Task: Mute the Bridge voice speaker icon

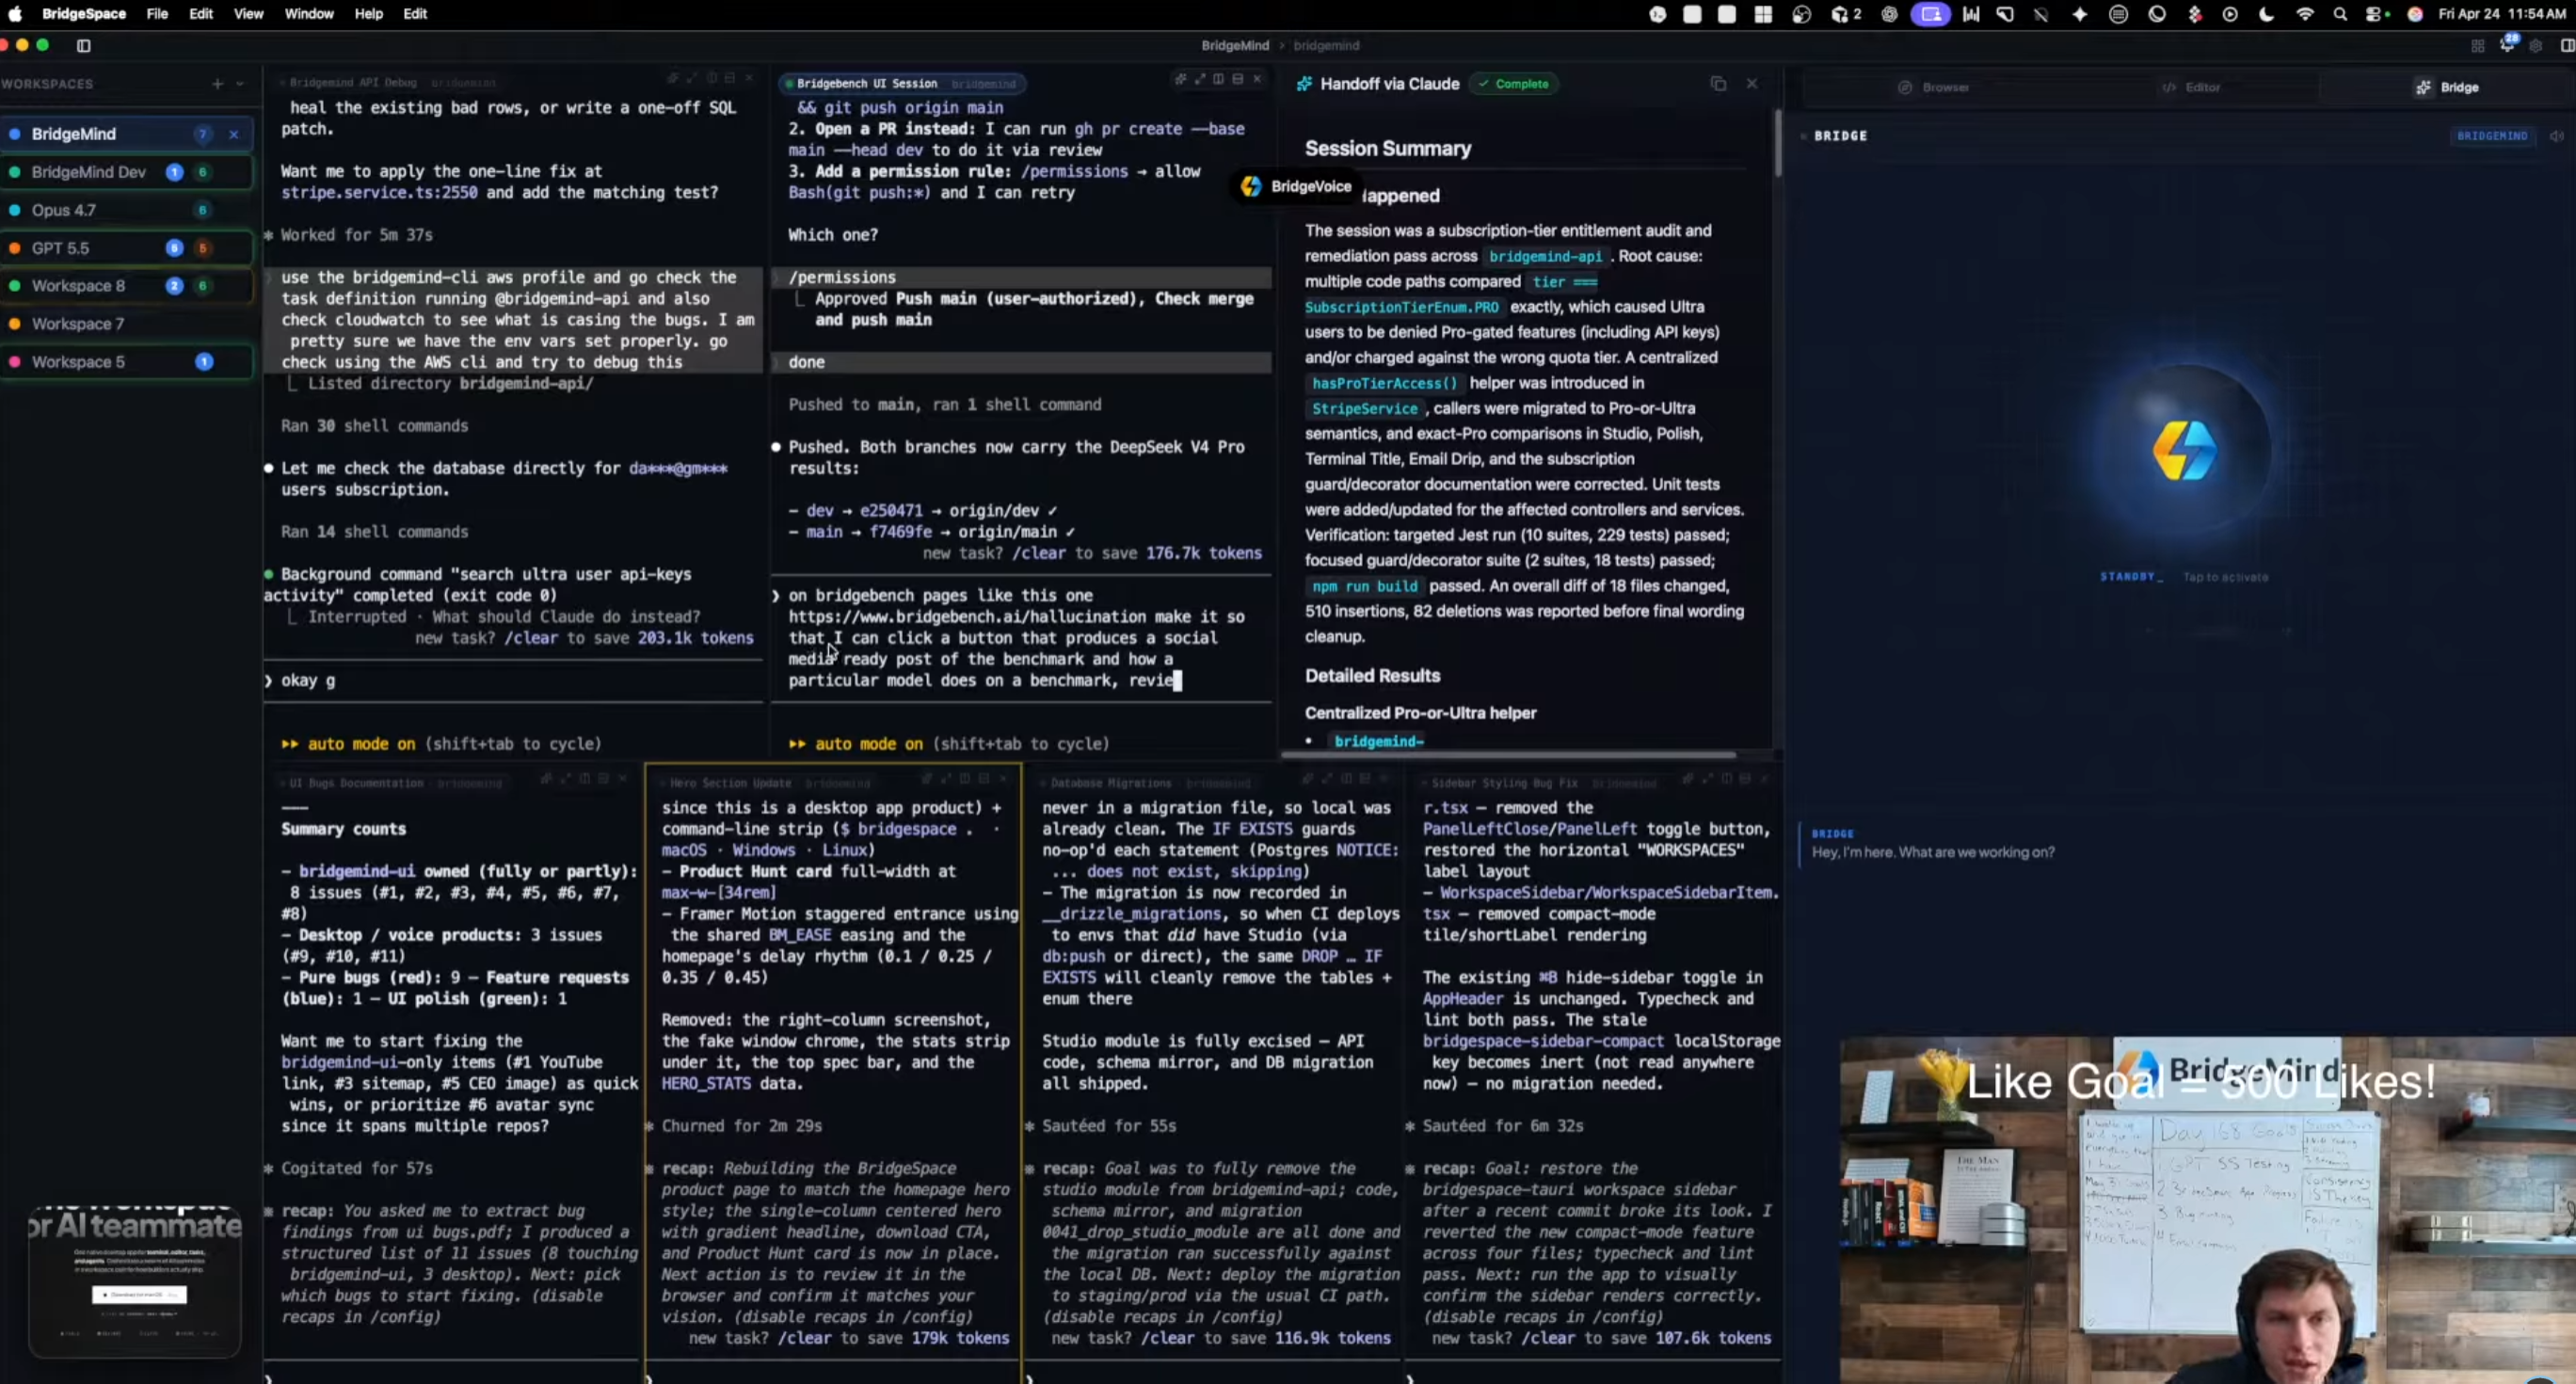Action: click(2556, 136)
